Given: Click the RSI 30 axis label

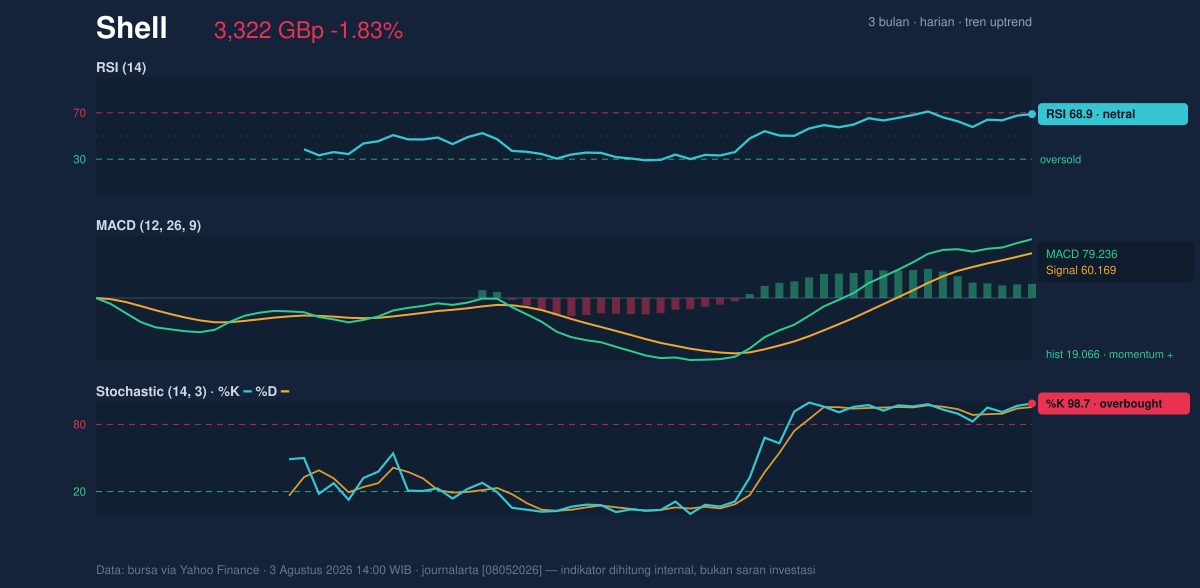Looking at the screenshot, I should pos(79,159).
